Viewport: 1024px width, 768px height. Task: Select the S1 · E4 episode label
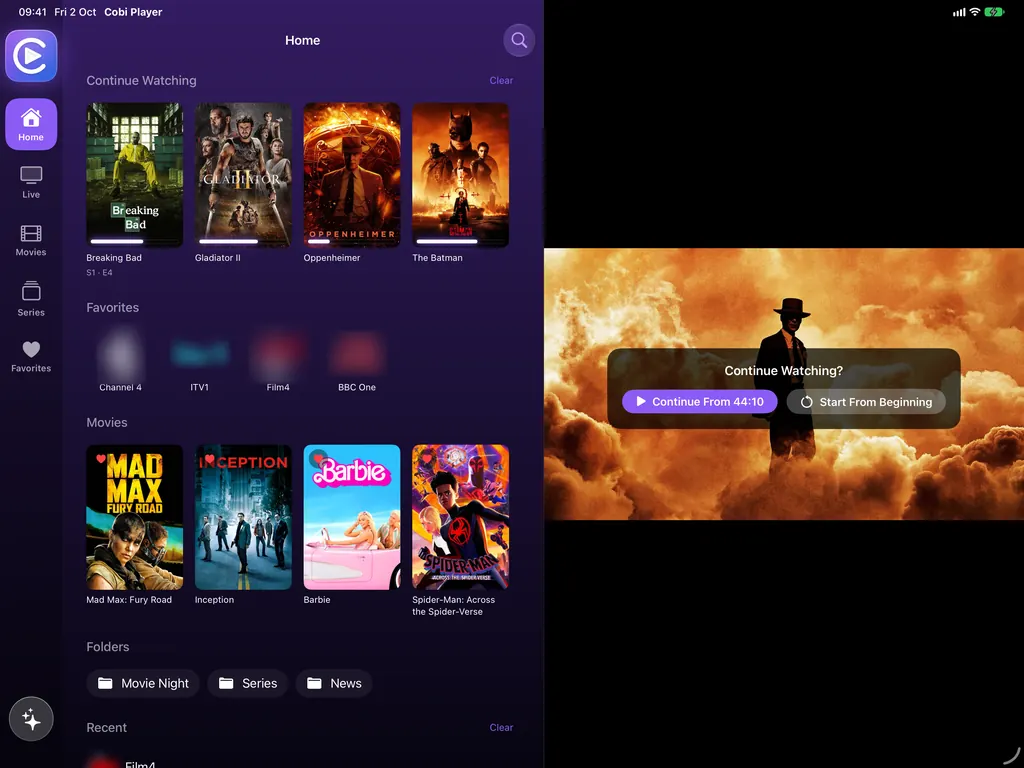(x=99, y=272)
